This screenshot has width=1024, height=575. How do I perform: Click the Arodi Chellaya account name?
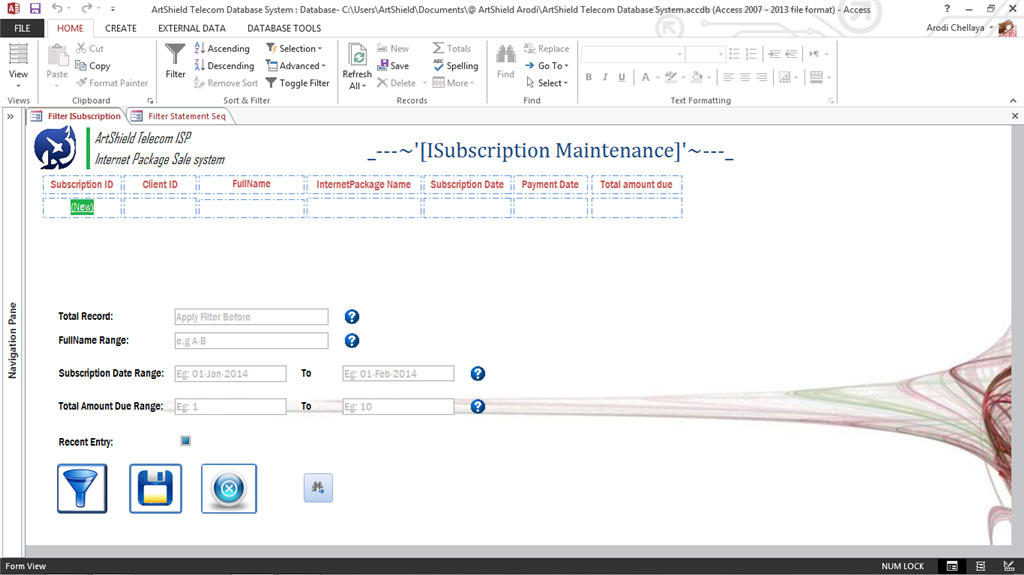pyautogui.click(x=955, y=27)
